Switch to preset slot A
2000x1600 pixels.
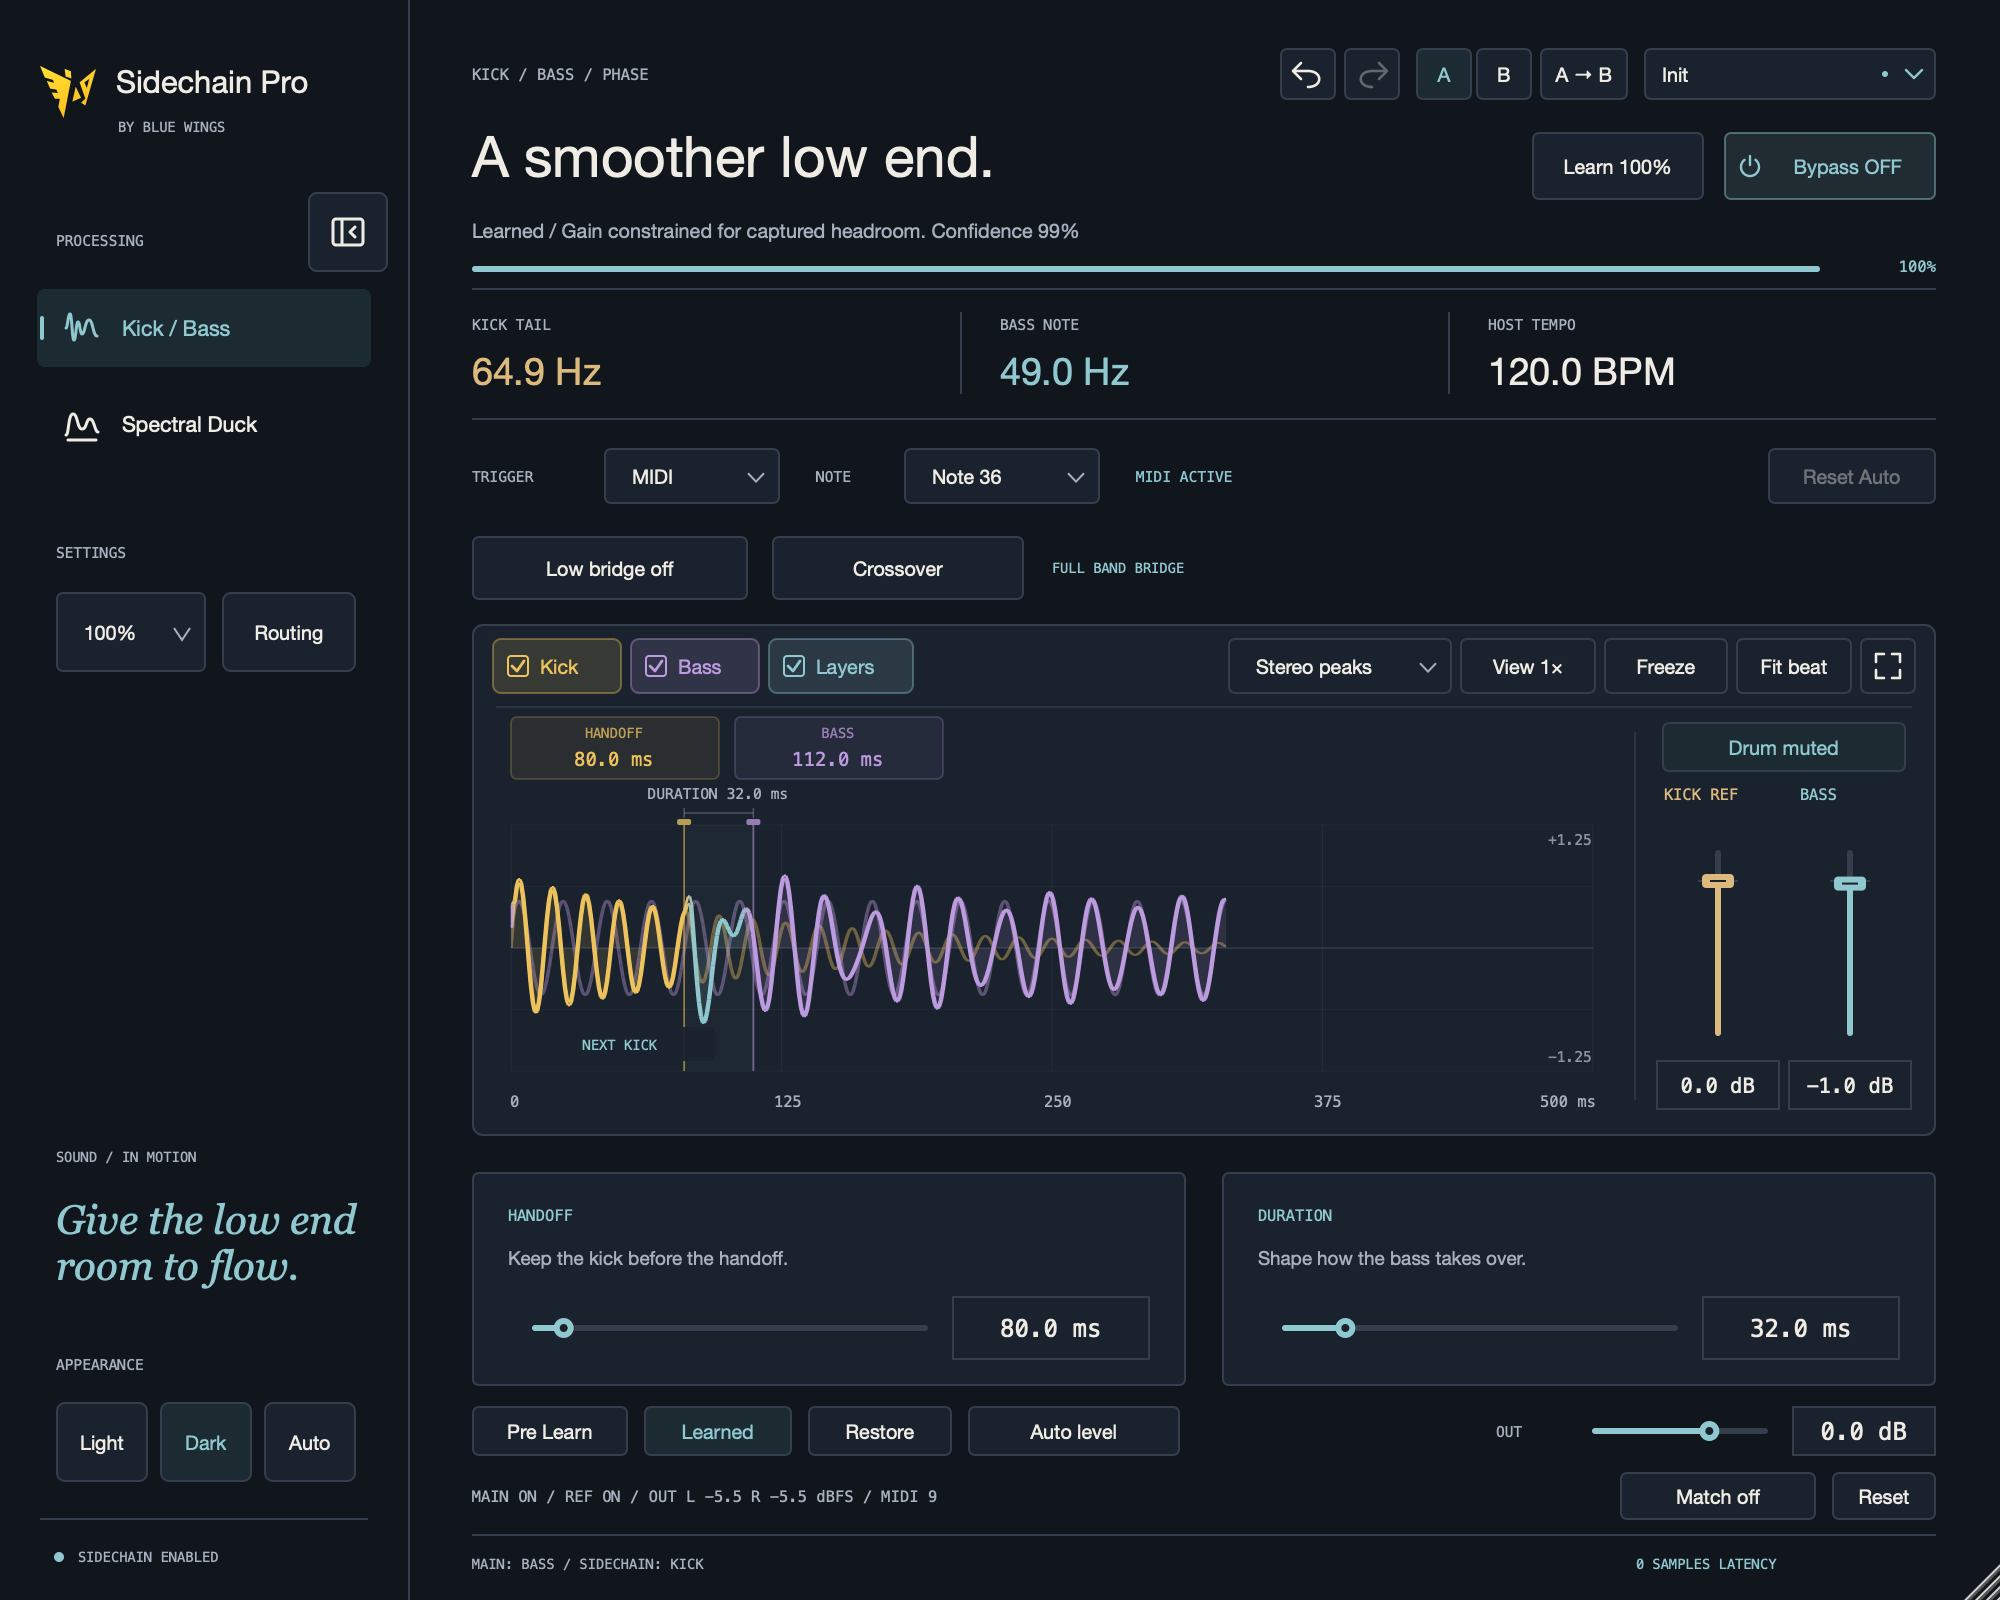[x=1443, y=75]
